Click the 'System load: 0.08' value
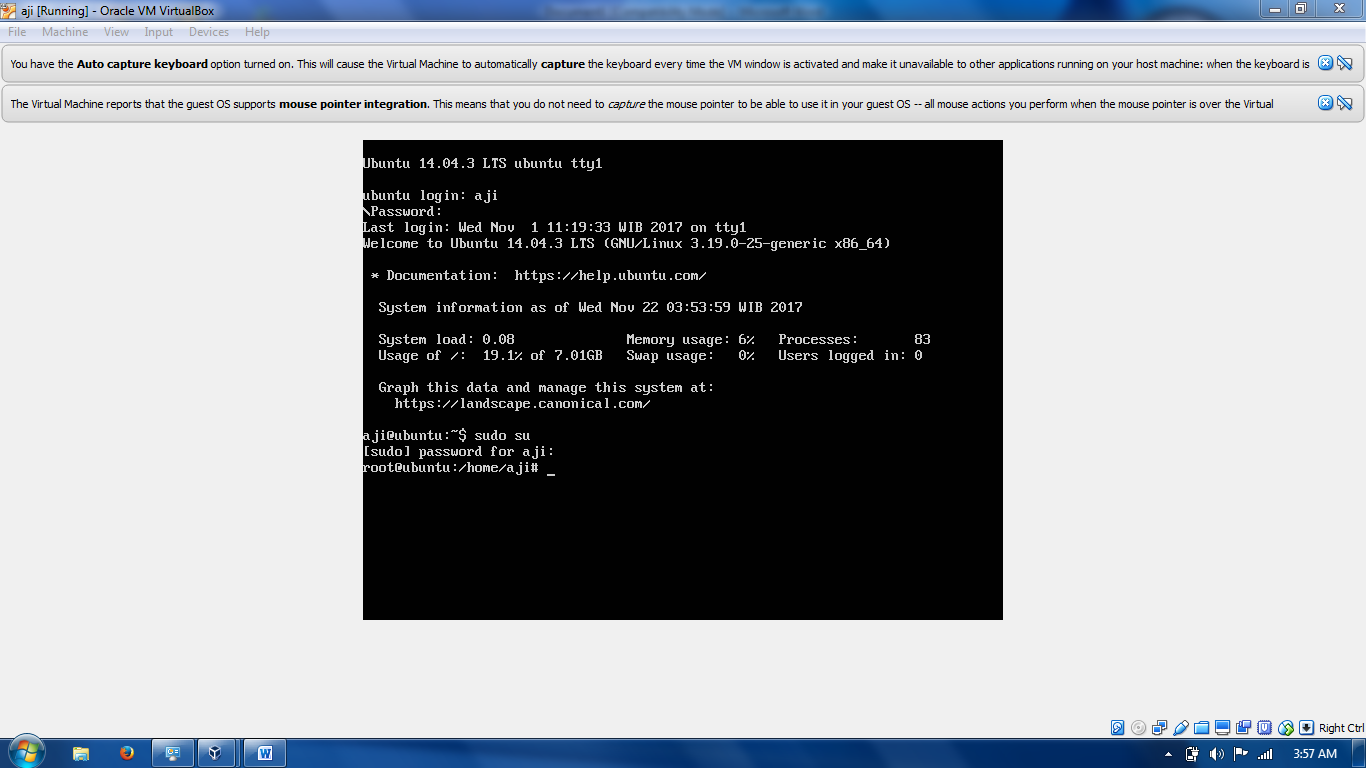Screen dimensions: 1366x768 [446, 339]
